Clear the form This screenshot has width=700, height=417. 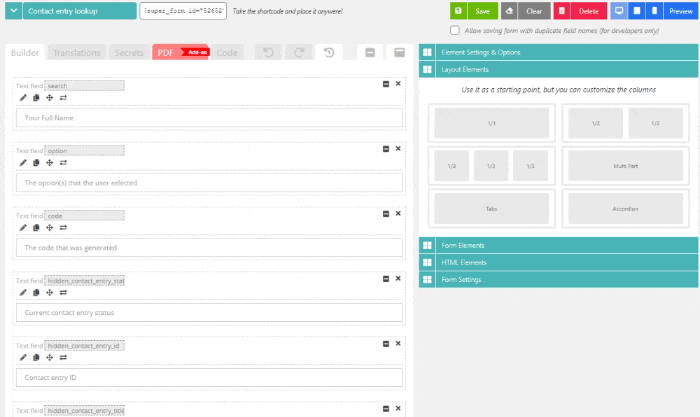tap(534, 11)
